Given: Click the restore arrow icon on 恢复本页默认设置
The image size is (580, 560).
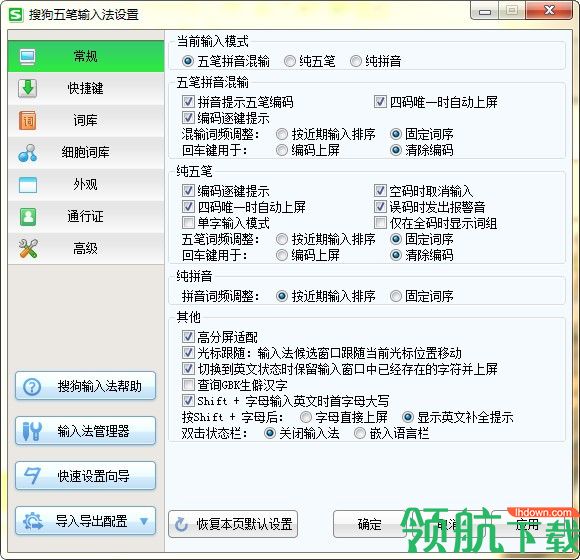Looking at the screenshot, I should click(182, 524).
